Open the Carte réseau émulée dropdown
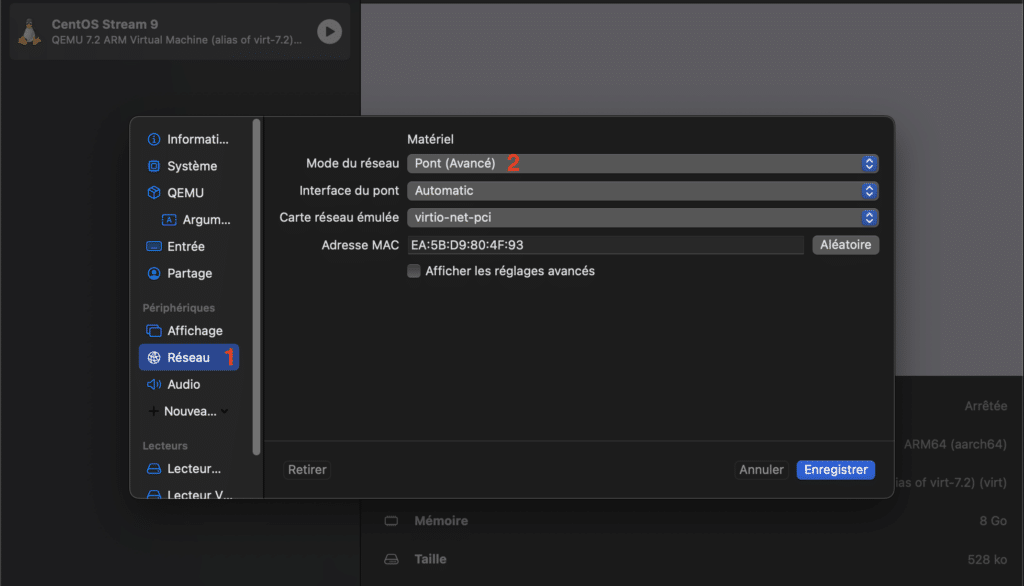This screenshot has width=1024, height=586. click(x=643, y=218)
